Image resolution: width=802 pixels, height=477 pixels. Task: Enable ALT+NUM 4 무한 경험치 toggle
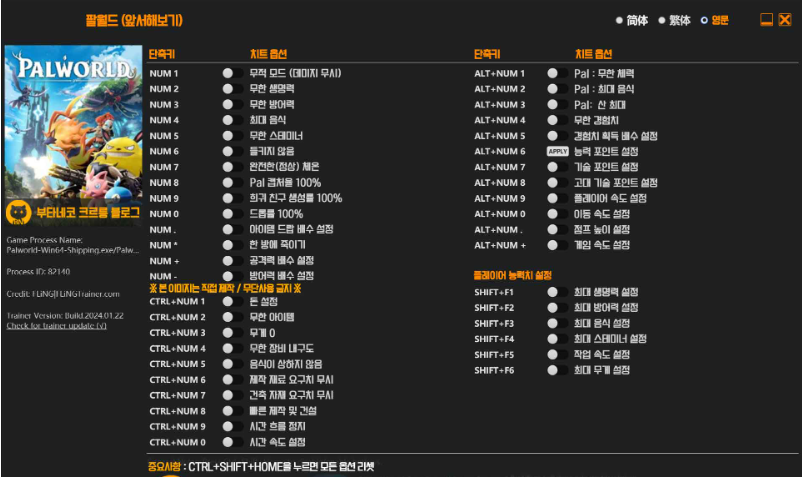tap(558, 120)
